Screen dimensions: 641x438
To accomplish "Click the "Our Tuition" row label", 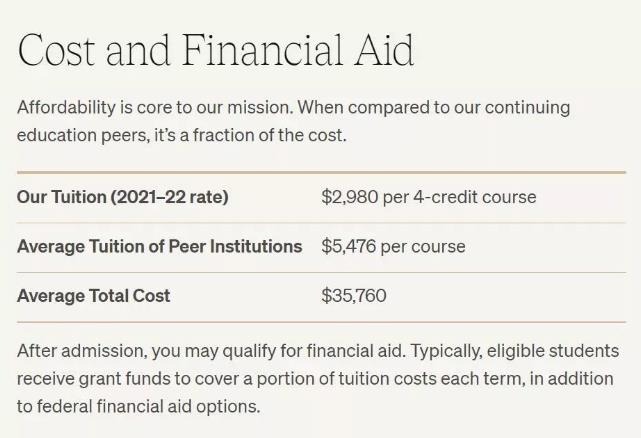I will click(x=62, y=197).
